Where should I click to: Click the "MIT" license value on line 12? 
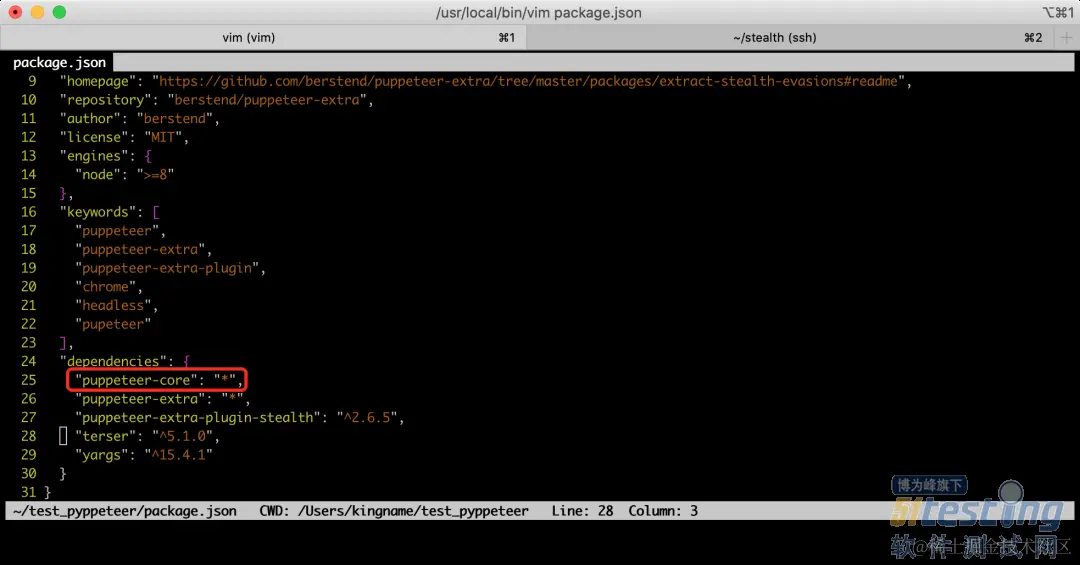pos(163,137)
